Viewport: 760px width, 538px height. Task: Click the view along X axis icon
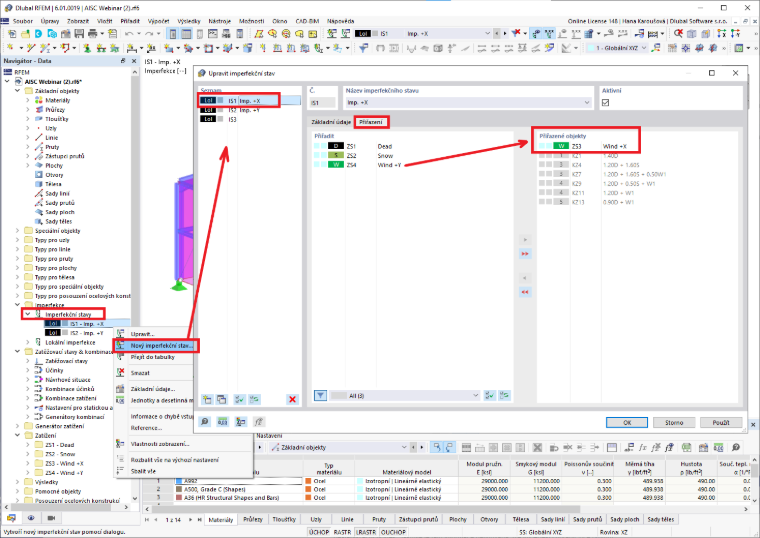click(722, 33)
